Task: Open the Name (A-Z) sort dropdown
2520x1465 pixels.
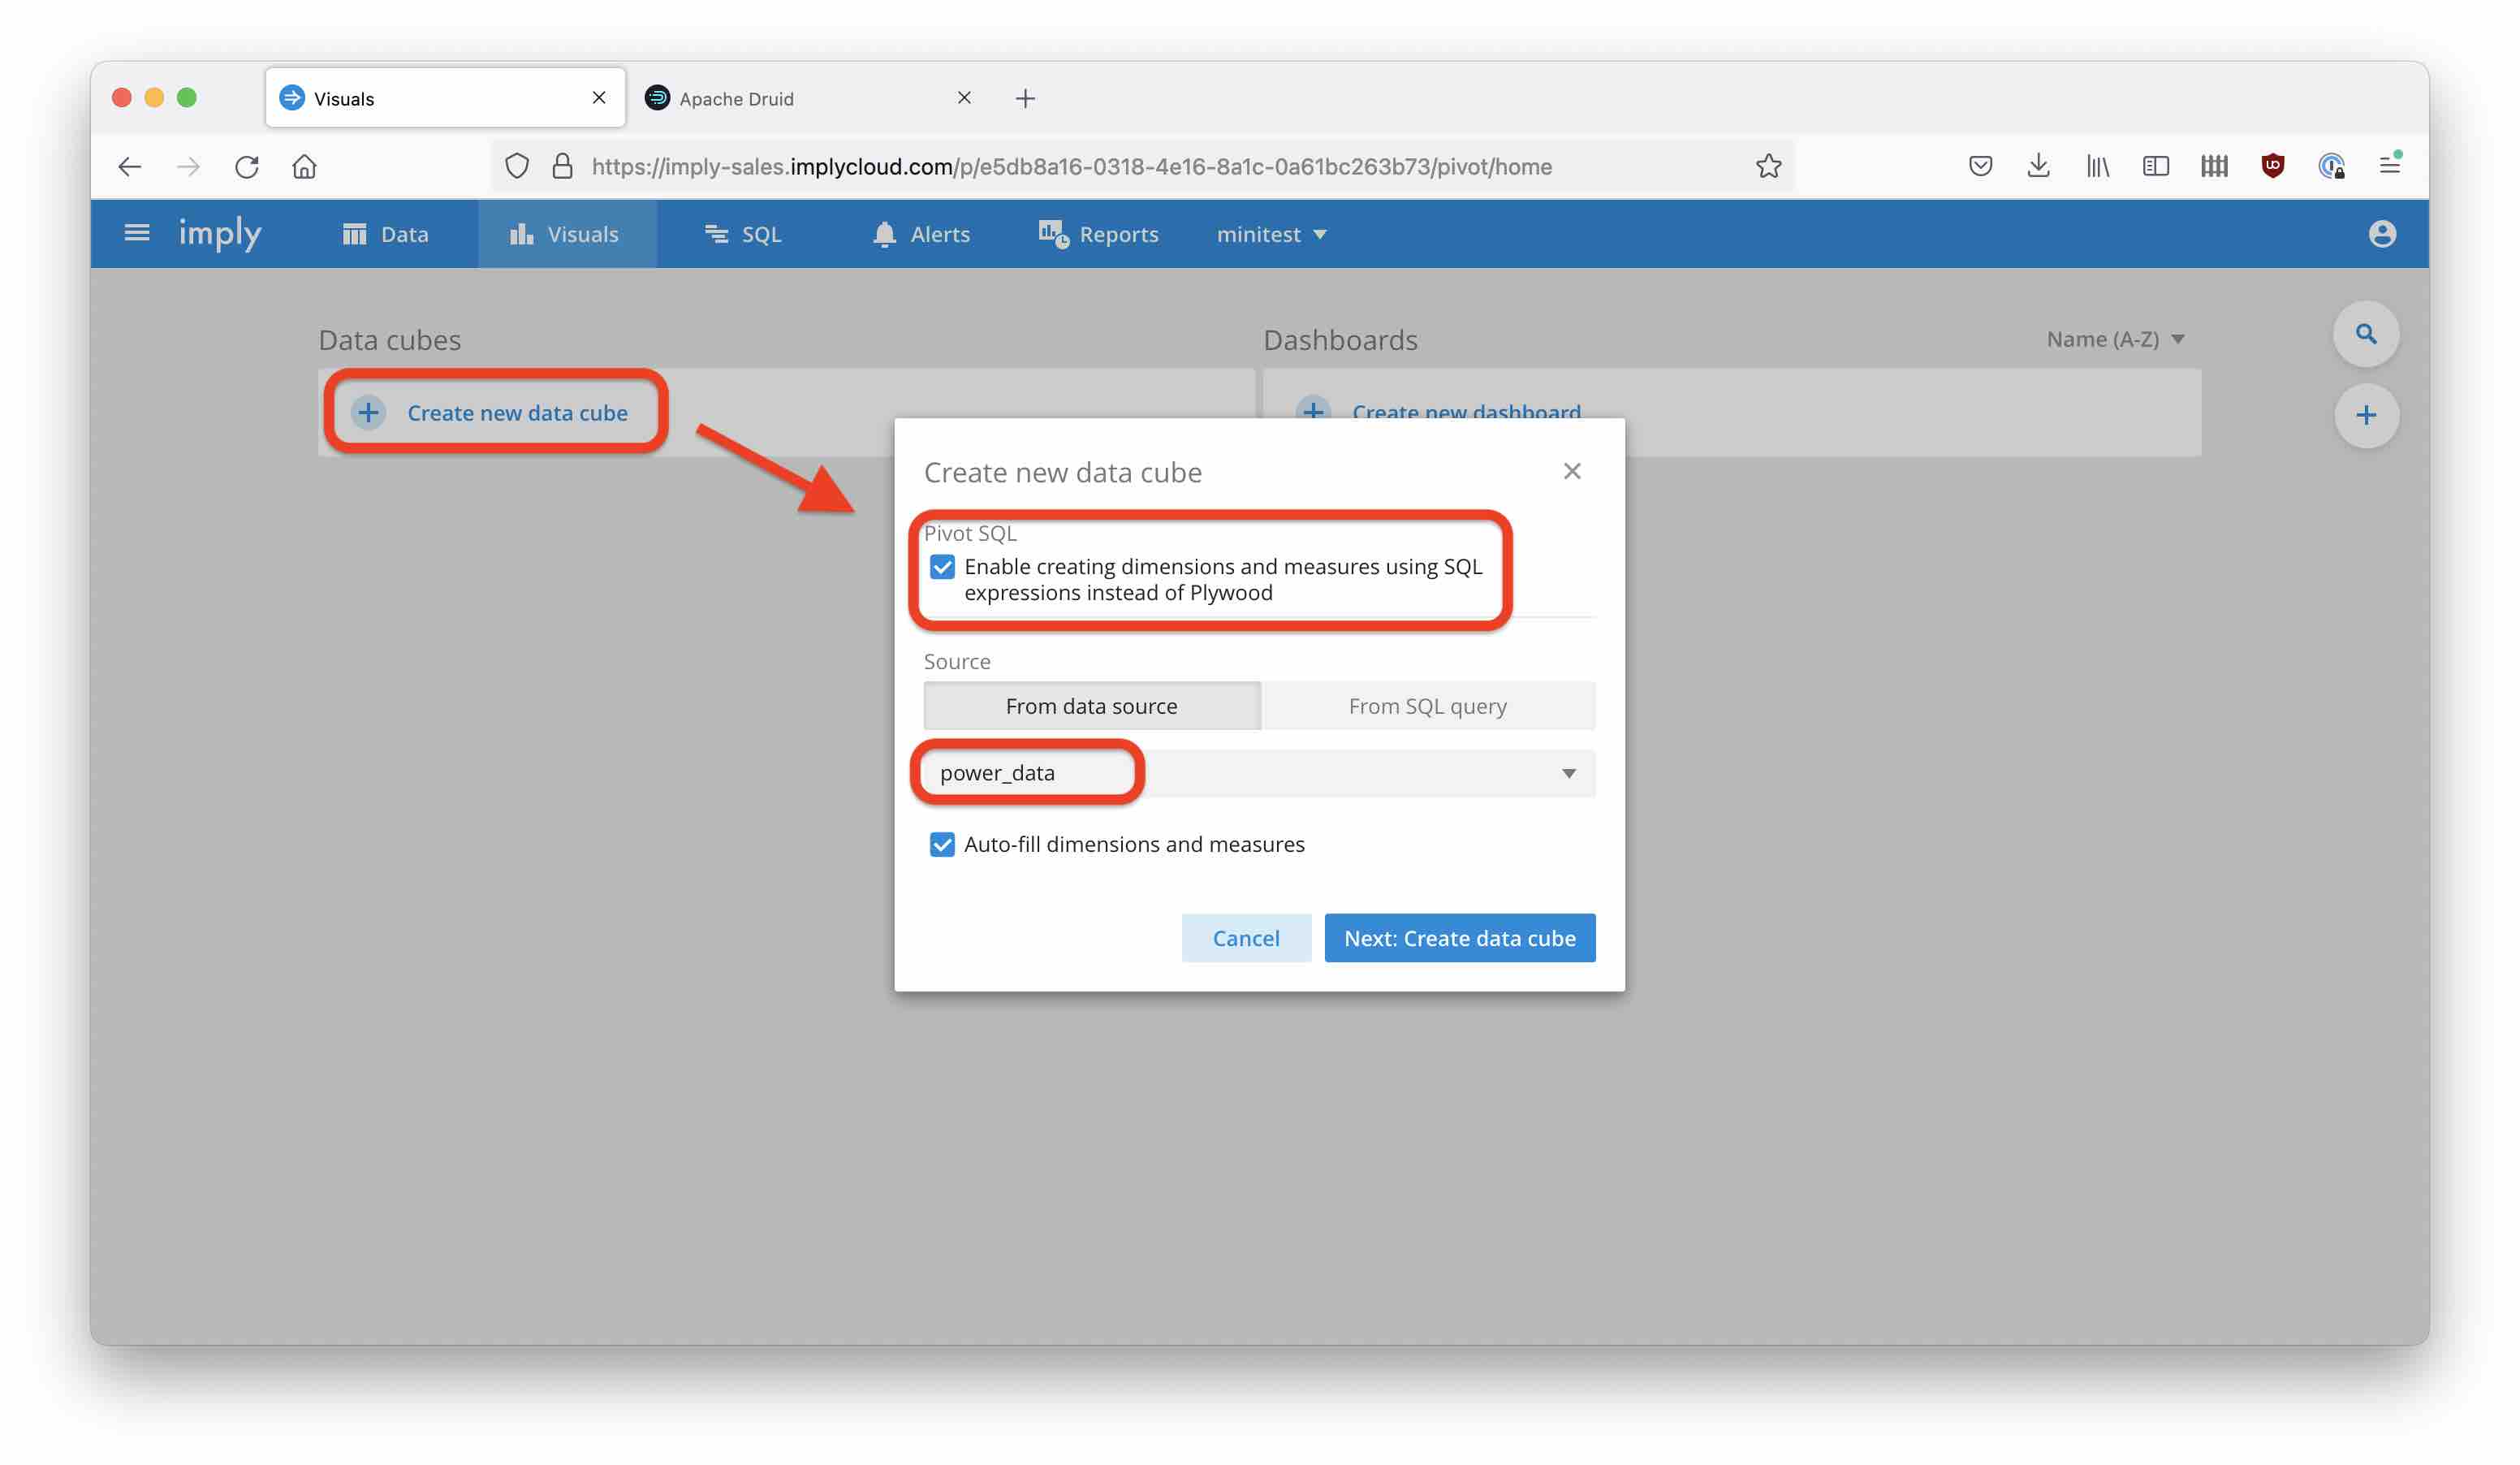Action: click(2114, 339)
